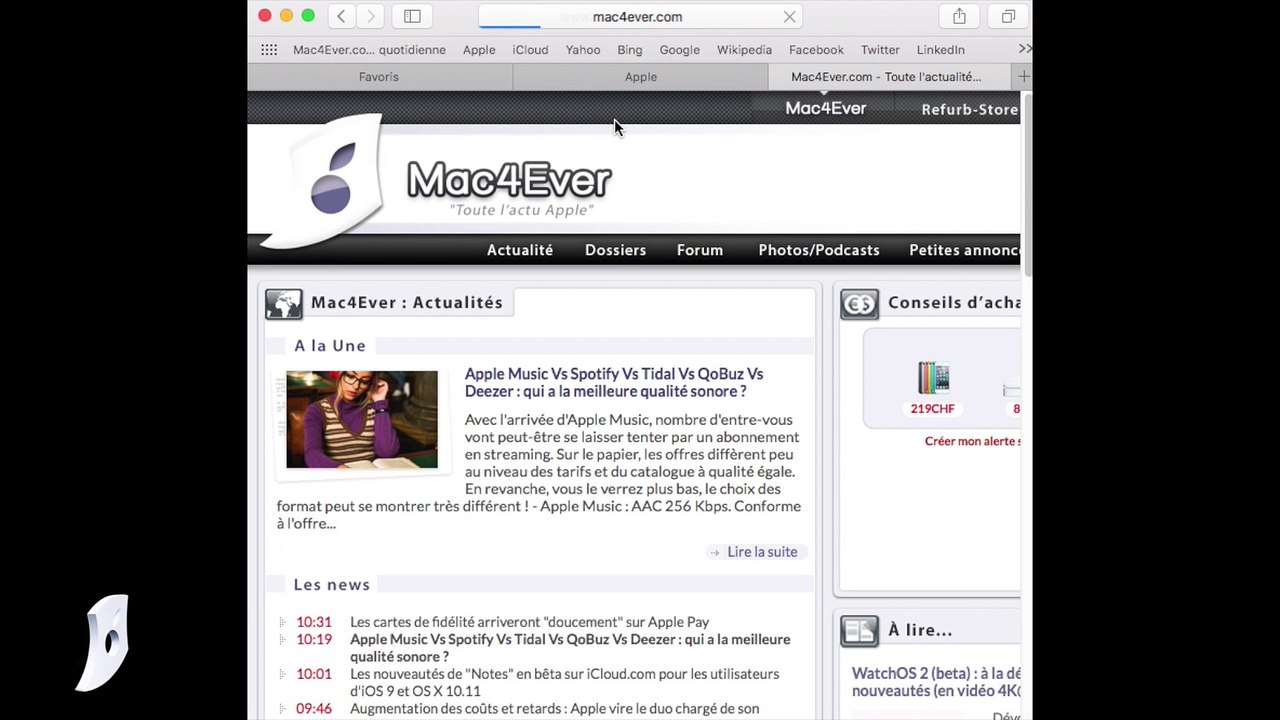Open the featured article woman thumbnail
The height and width of the screenshot is (720, 1280).
click(362, 420)
